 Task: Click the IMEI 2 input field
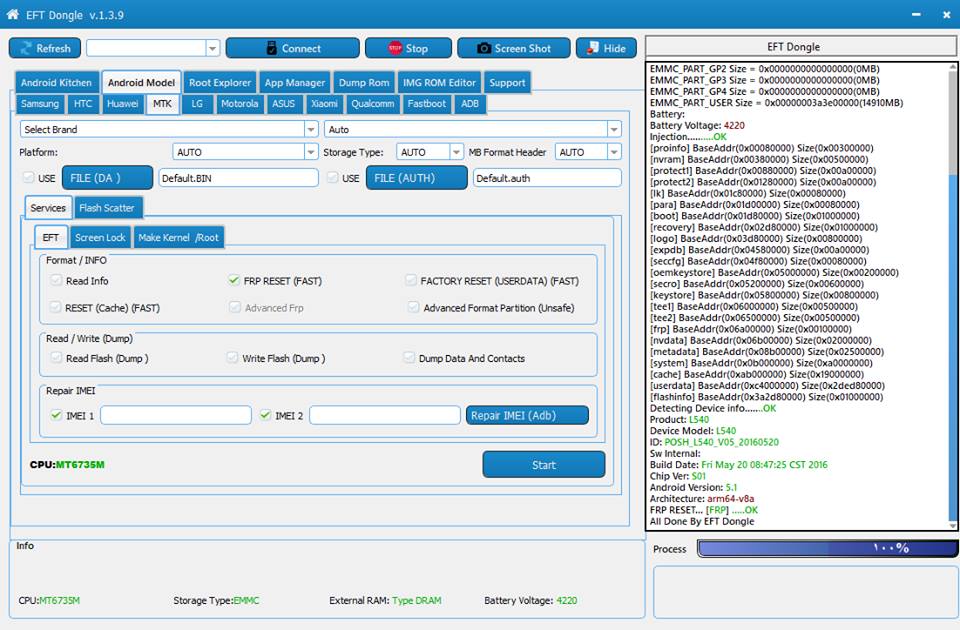384,415
